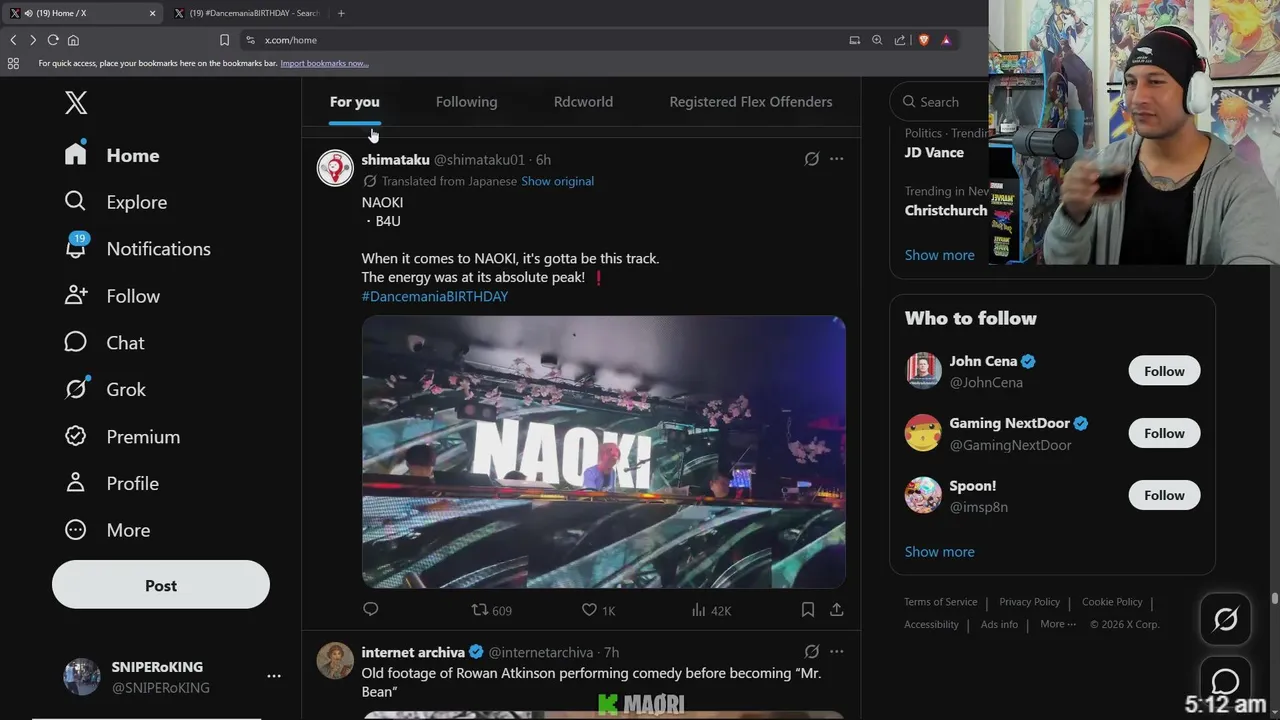The width and height of the screenshot is (1280, 720).
Task: Follow John Cena
Action: point(1164,371)
